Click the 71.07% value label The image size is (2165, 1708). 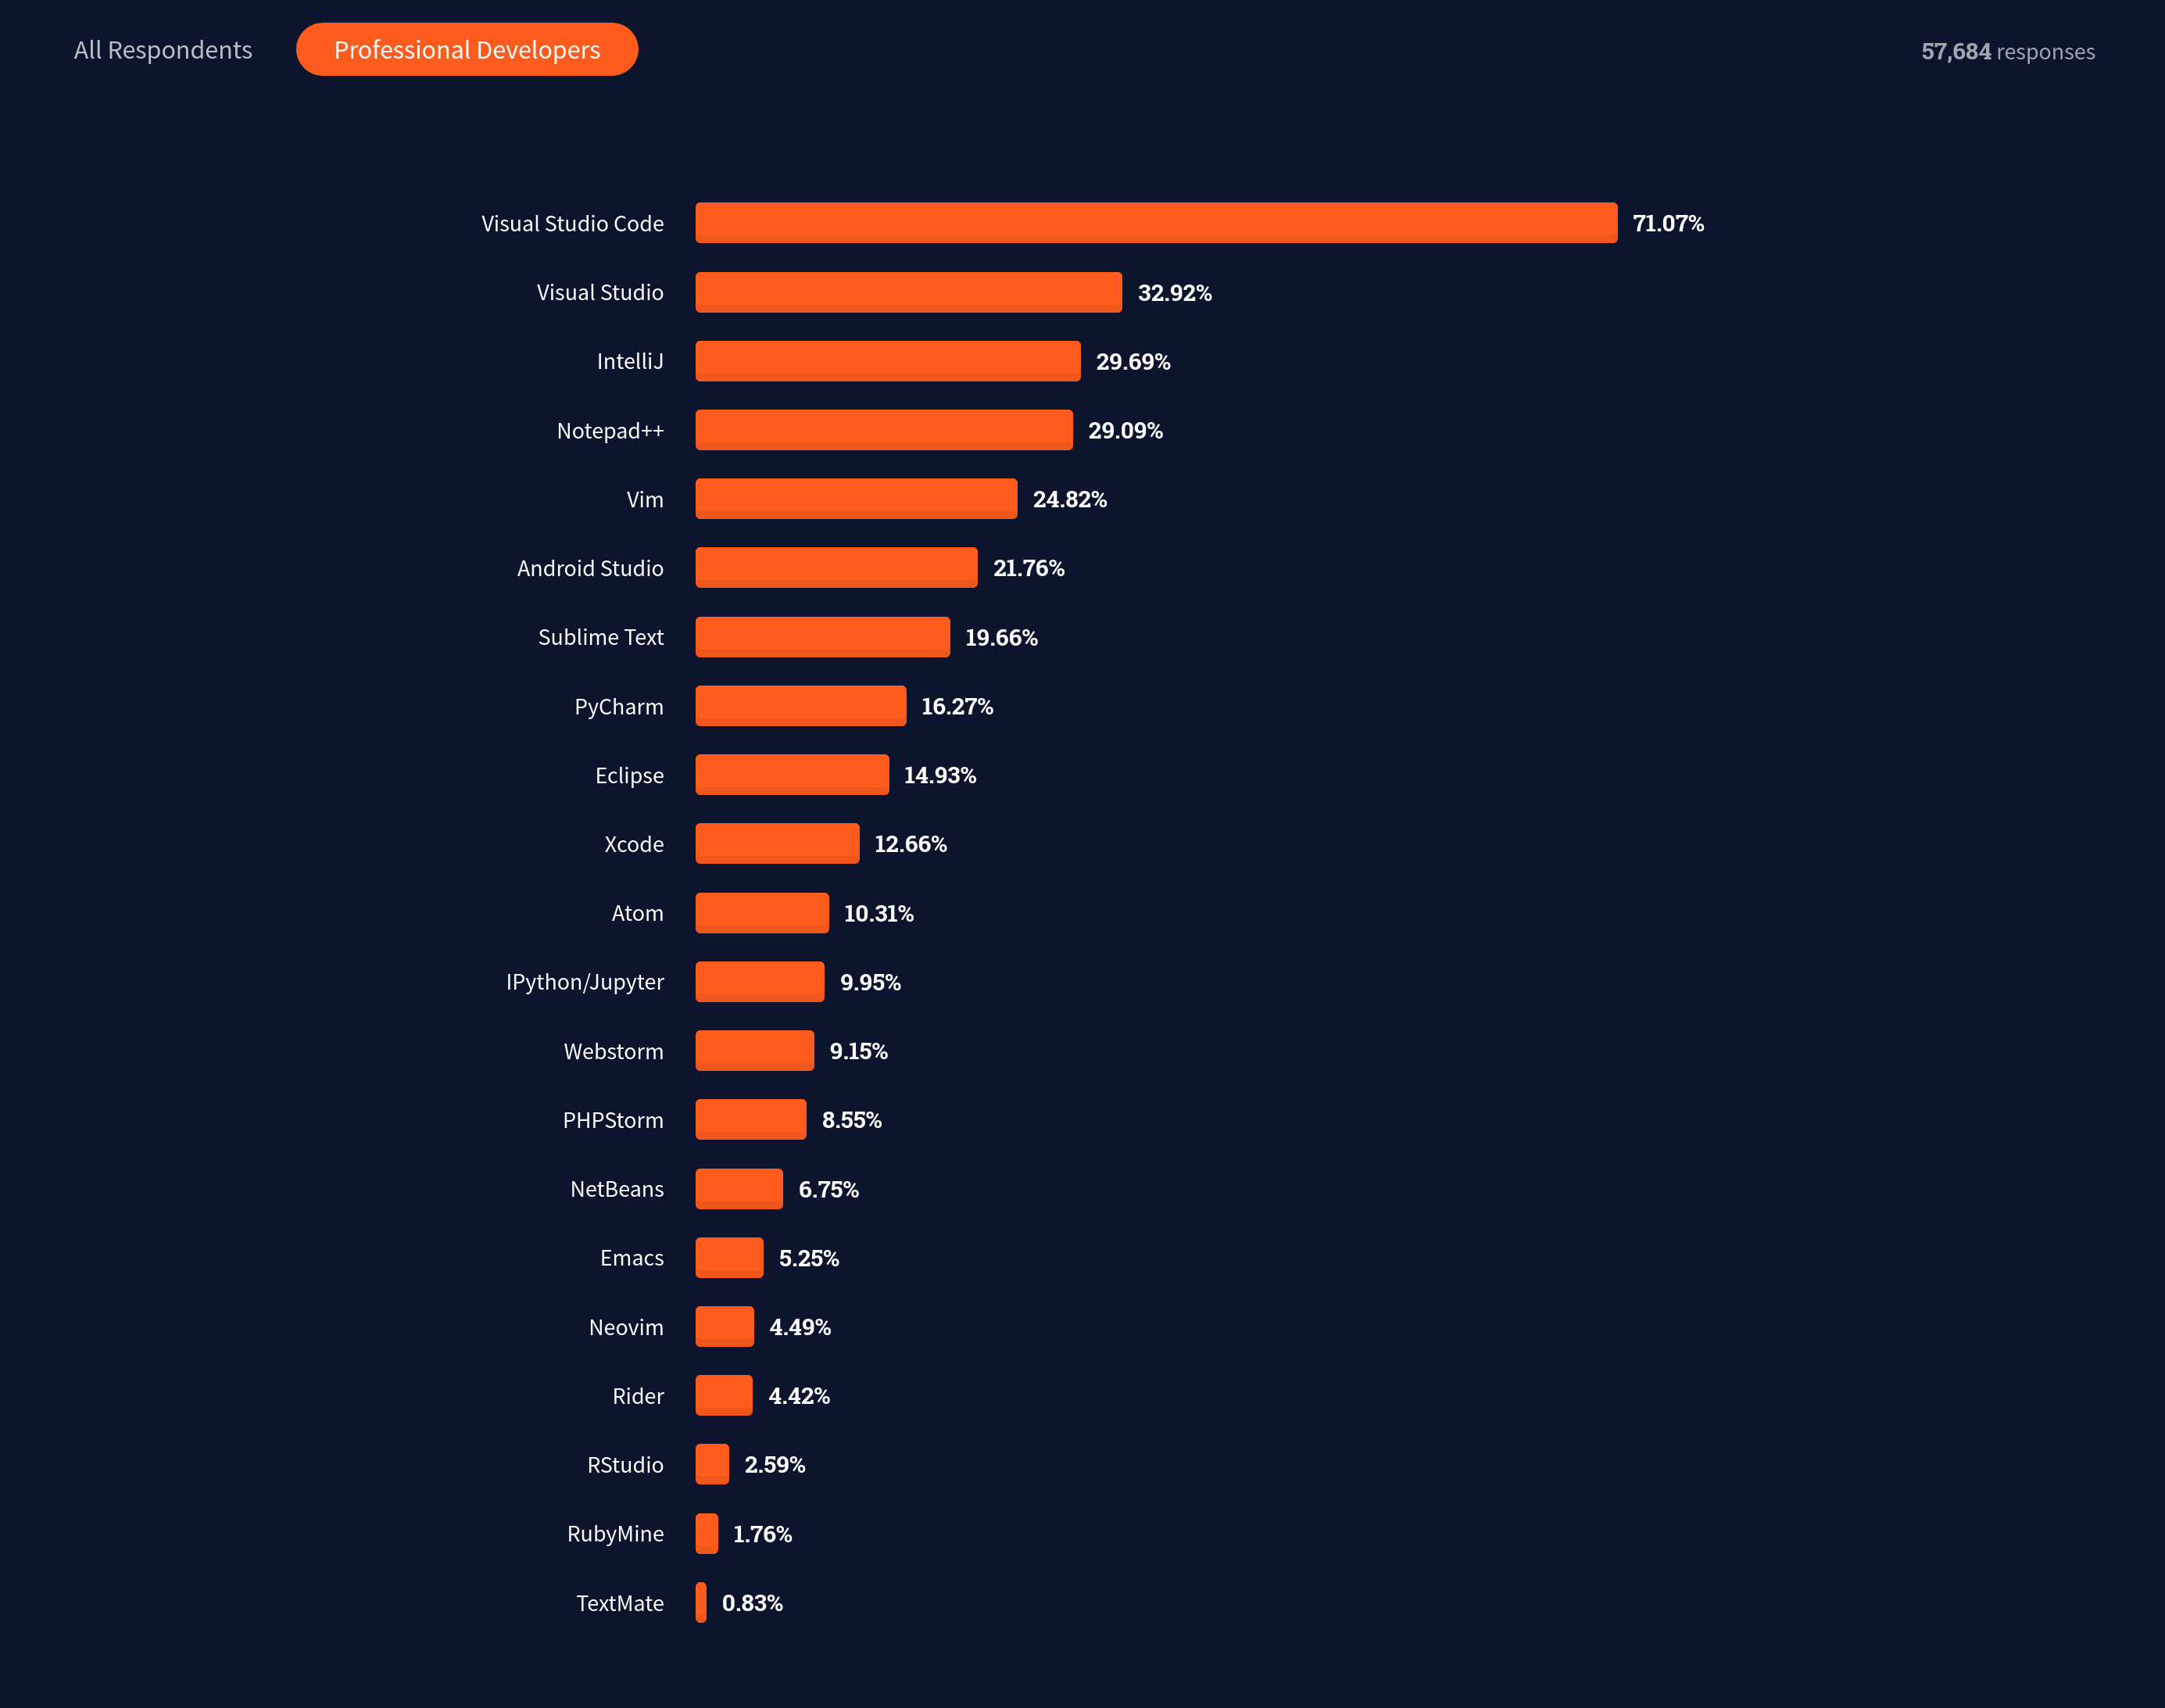coord(1667,223)
